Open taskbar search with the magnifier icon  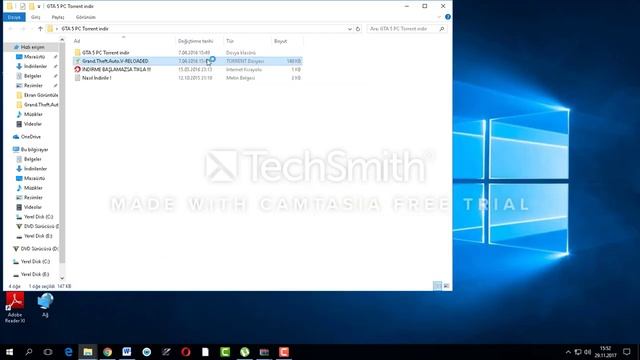click(29, 352)
